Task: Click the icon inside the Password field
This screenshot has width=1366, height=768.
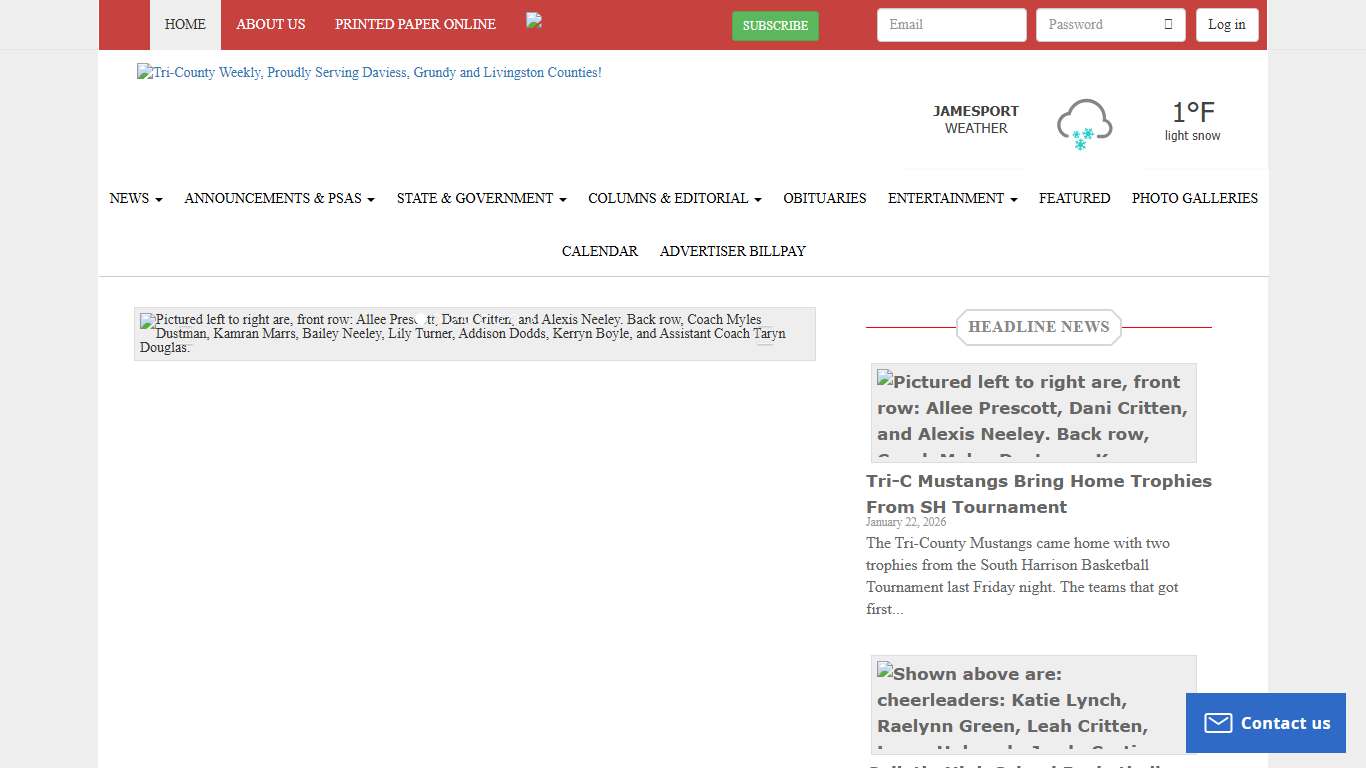Action: click(1167, 25)
